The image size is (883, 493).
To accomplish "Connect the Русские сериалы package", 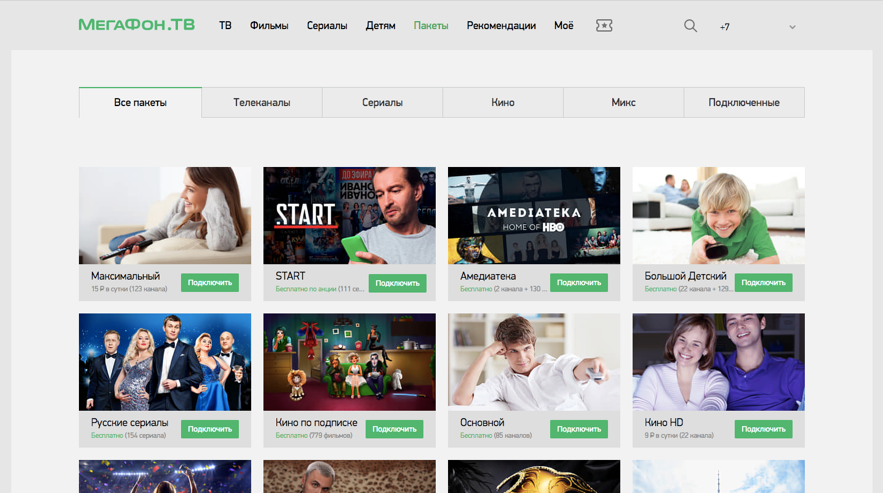I will [x=210, y=429].
